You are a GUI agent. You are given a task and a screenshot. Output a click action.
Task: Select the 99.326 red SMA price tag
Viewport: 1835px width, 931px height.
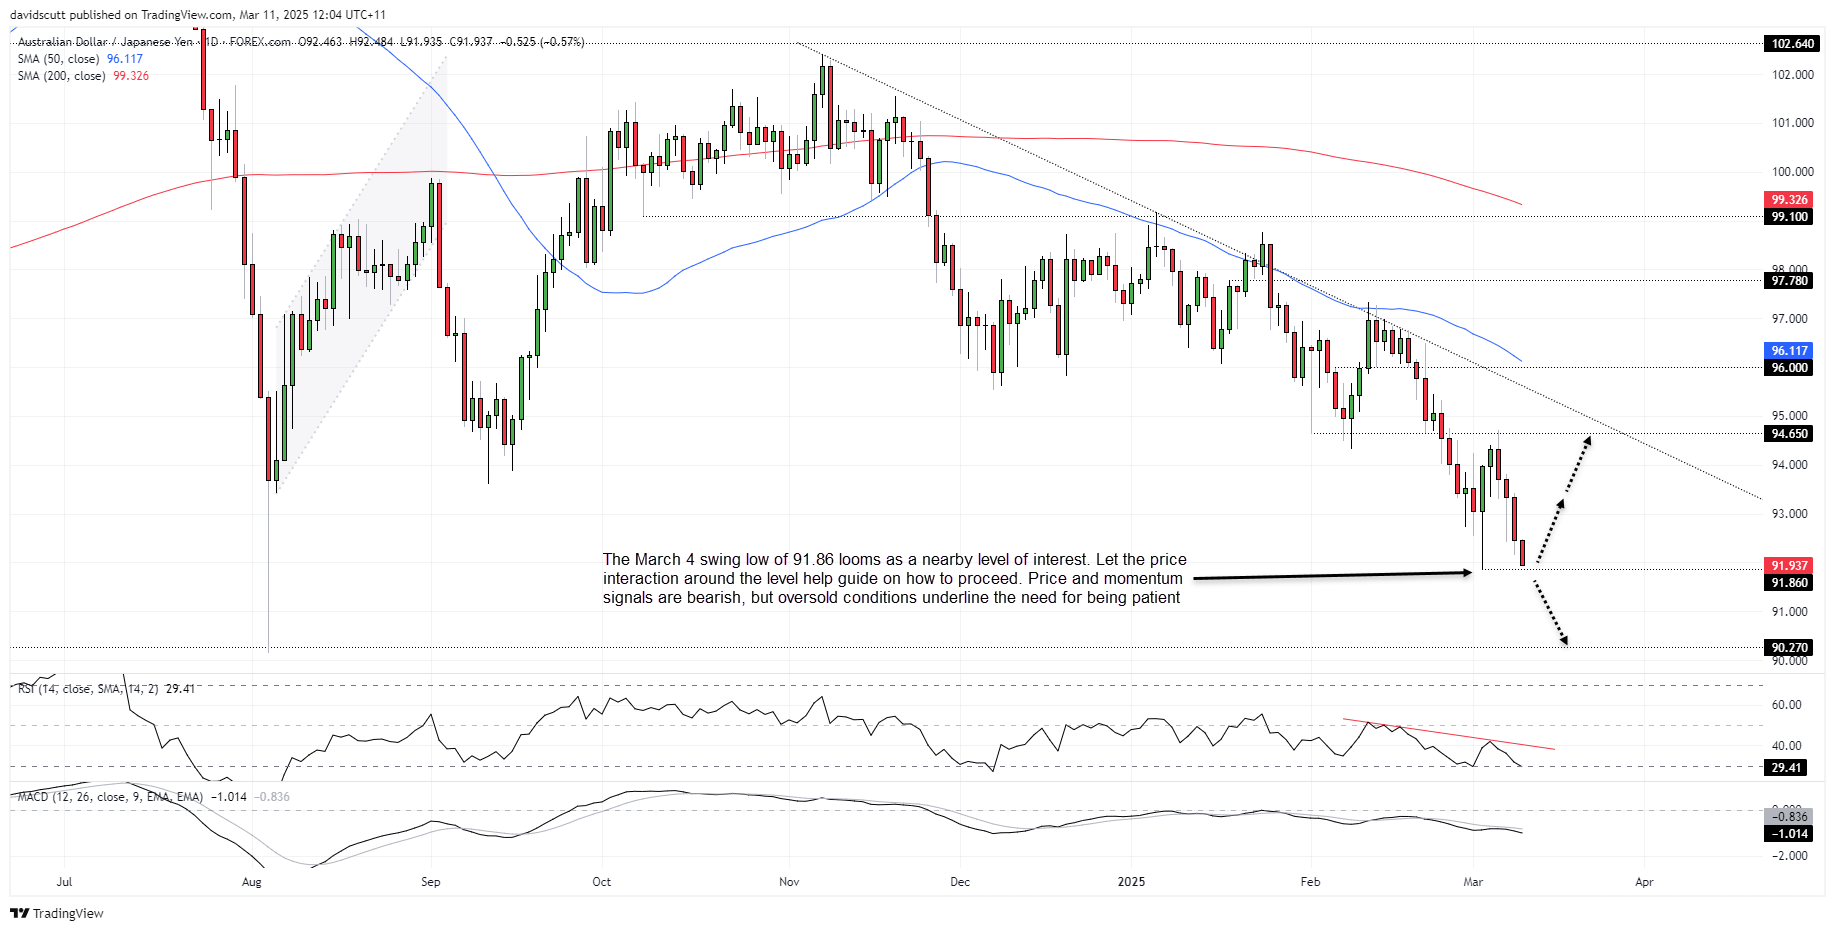[1789, 200]
